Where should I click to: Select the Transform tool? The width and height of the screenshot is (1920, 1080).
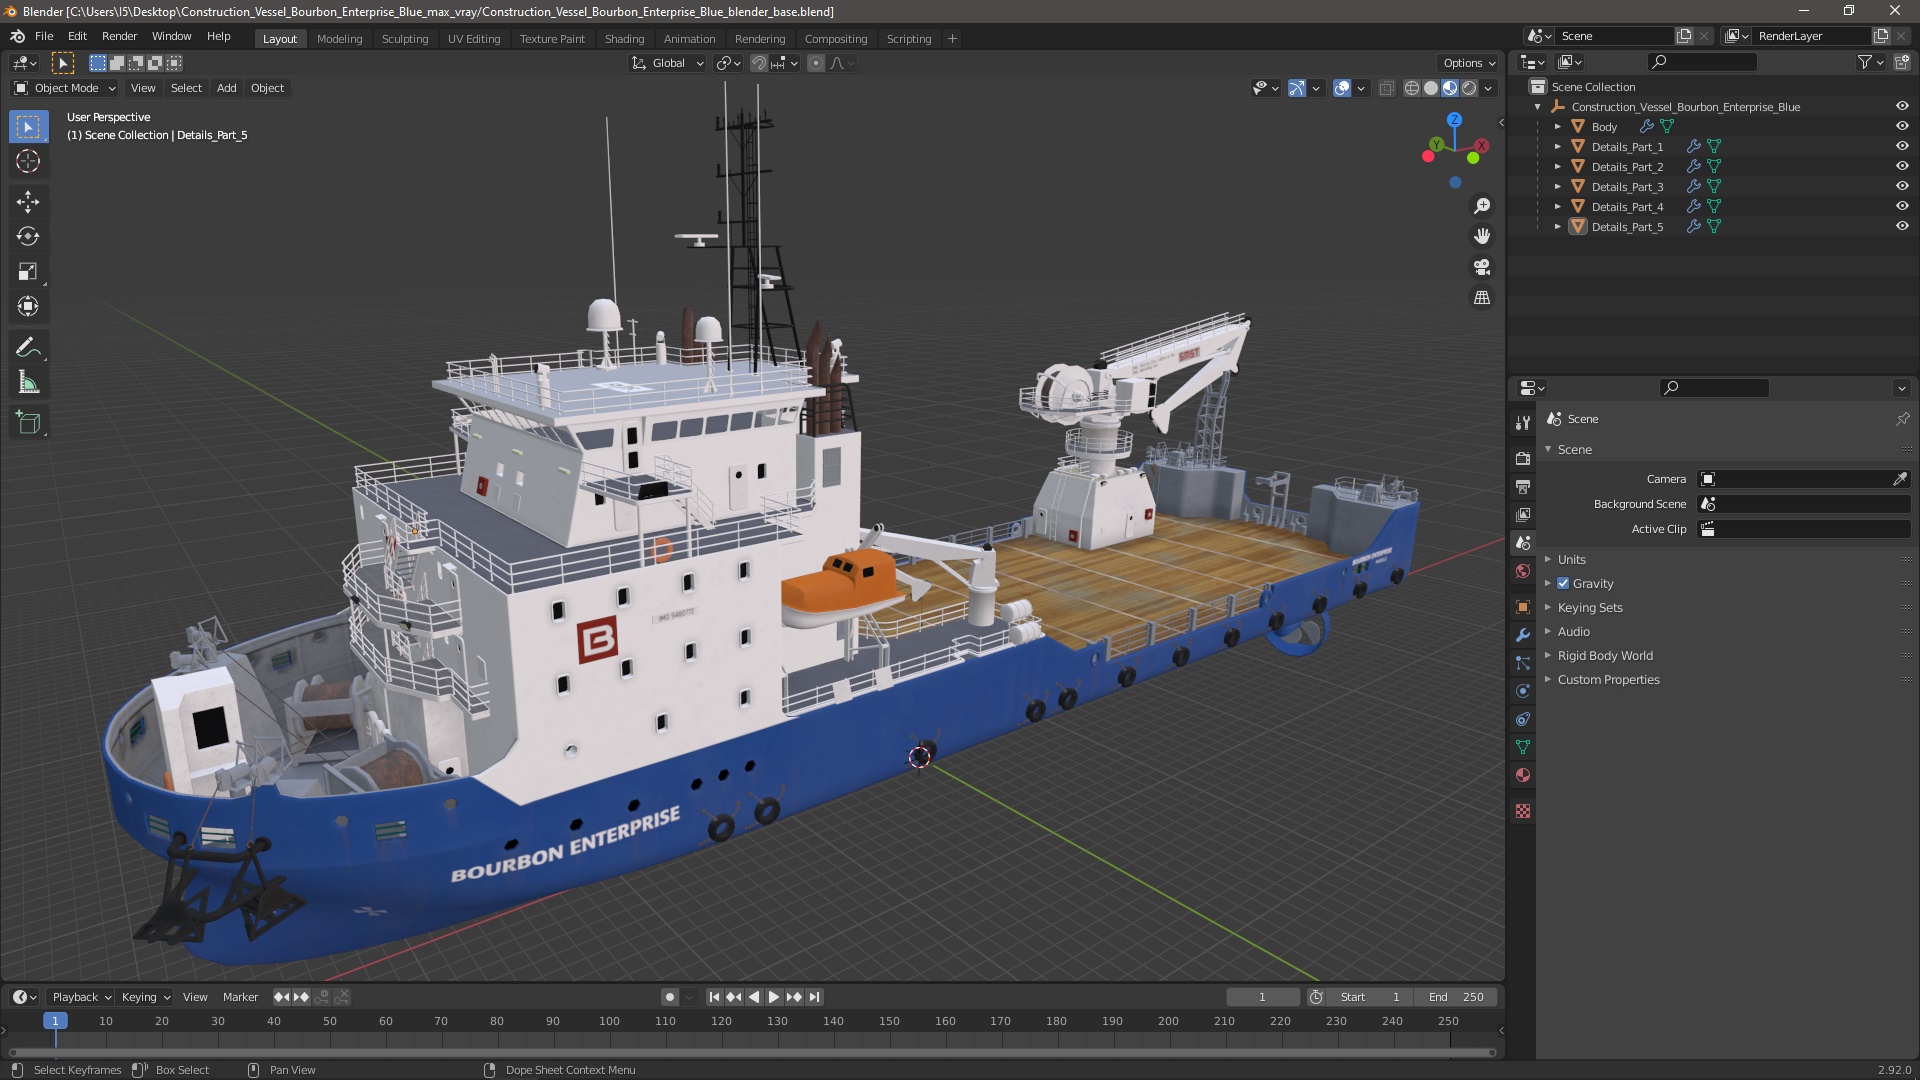pyautogui.click(x=28, y=307)
